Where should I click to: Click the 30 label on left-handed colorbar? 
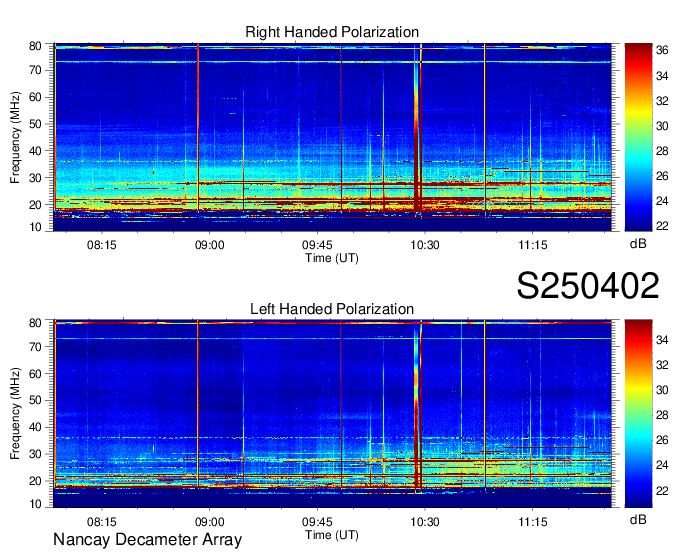tap(662, 390)
